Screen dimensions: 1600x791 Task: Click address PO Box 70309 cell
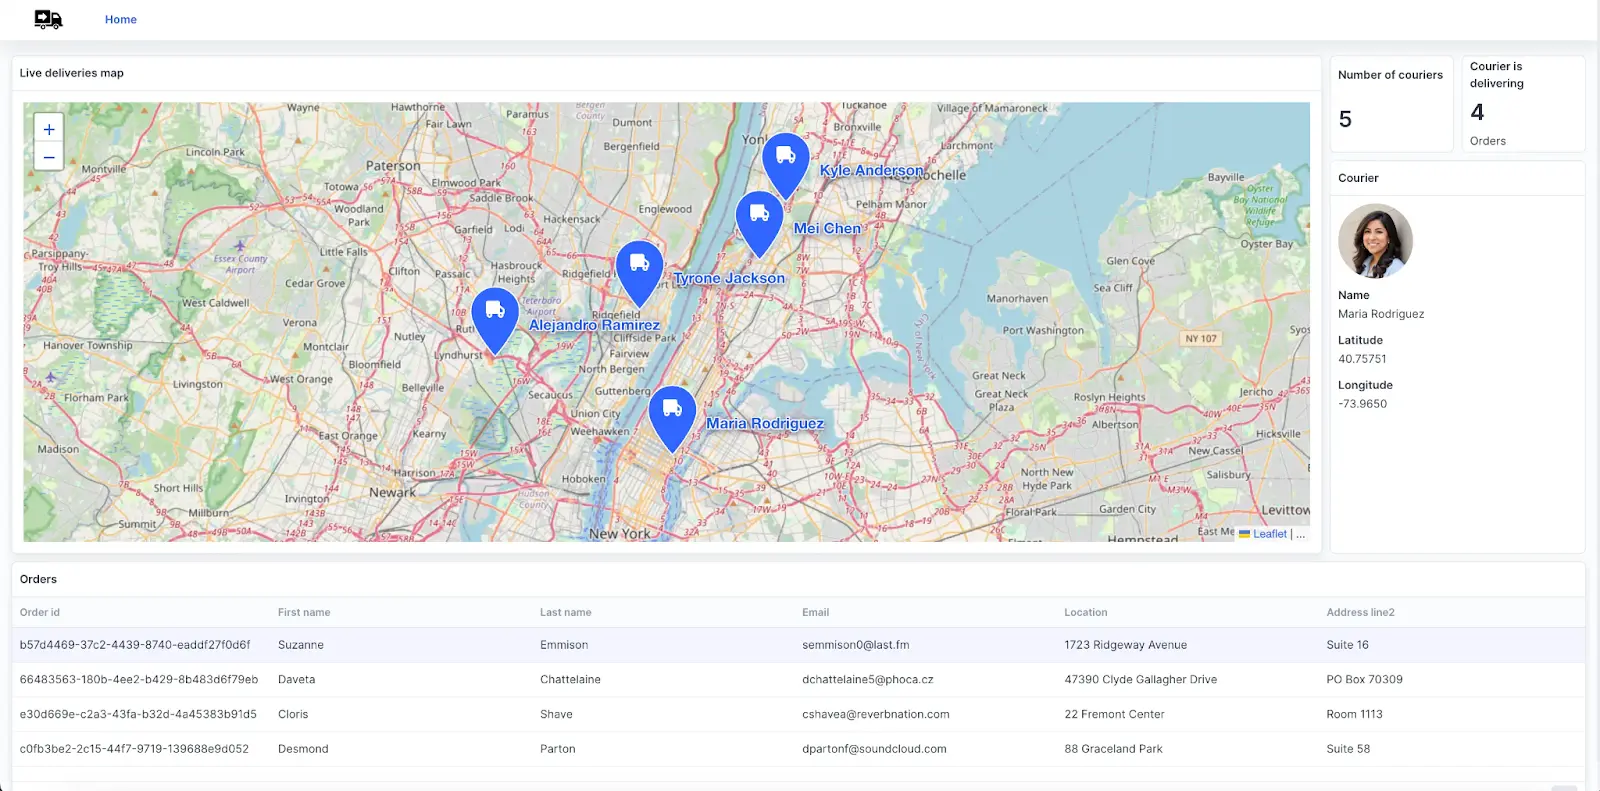[x=1365, y=679]
